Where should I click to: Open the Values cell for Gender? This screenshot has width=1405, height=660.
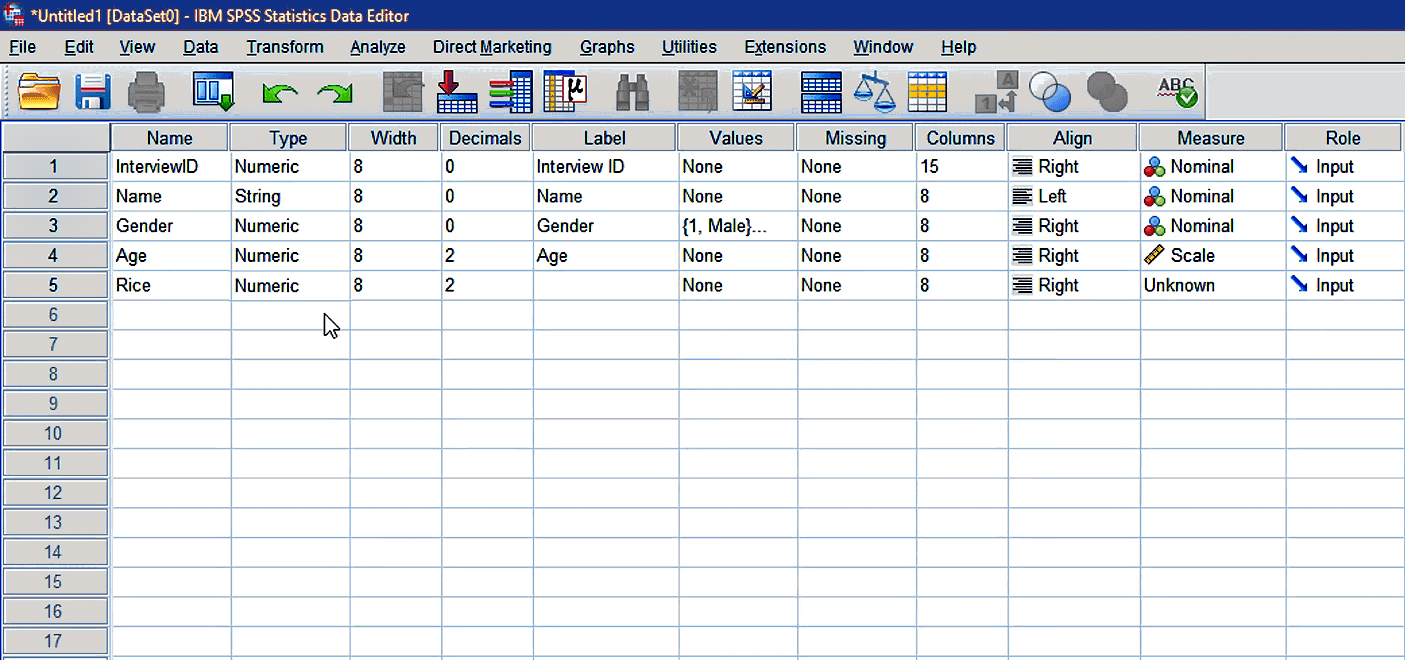[736, 225]
